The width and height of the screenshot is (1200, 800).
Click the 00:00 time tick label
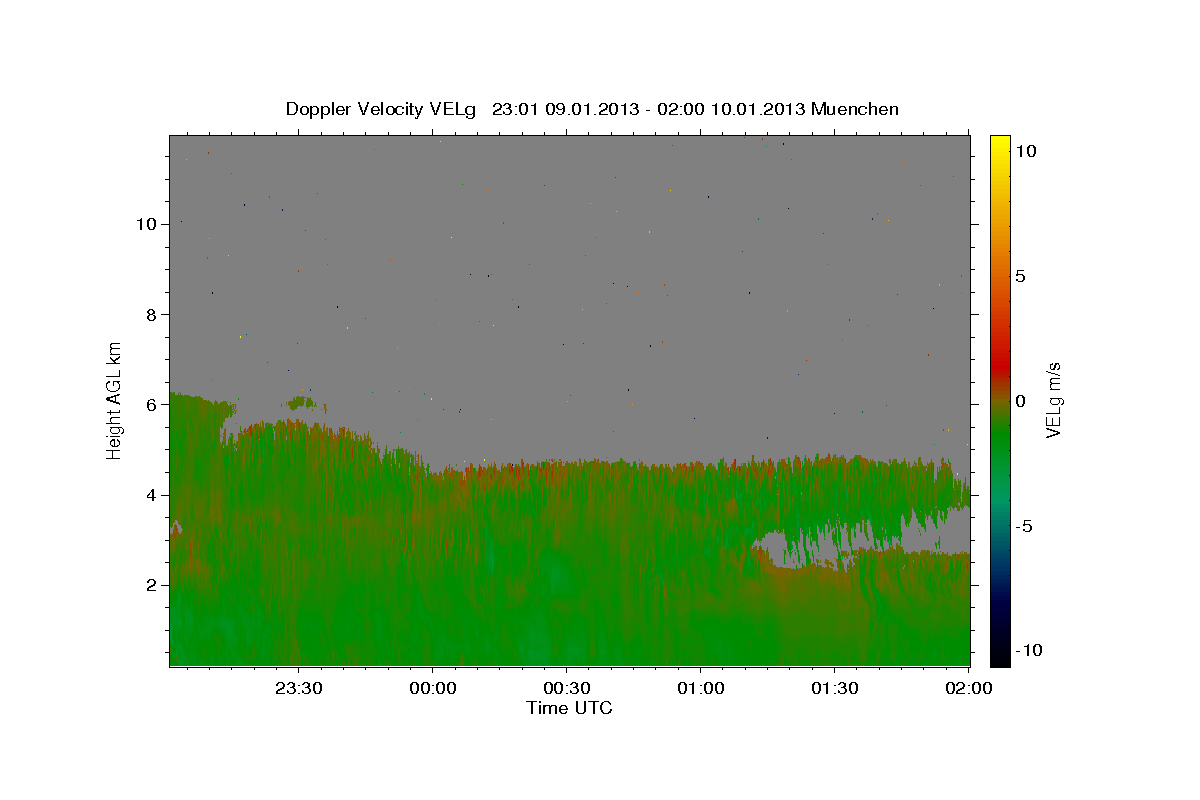click(432, 688)
